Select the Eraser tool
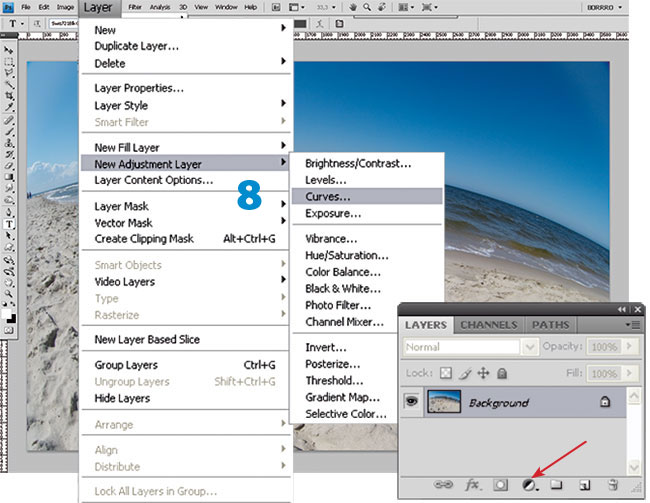 click(8, 166)
